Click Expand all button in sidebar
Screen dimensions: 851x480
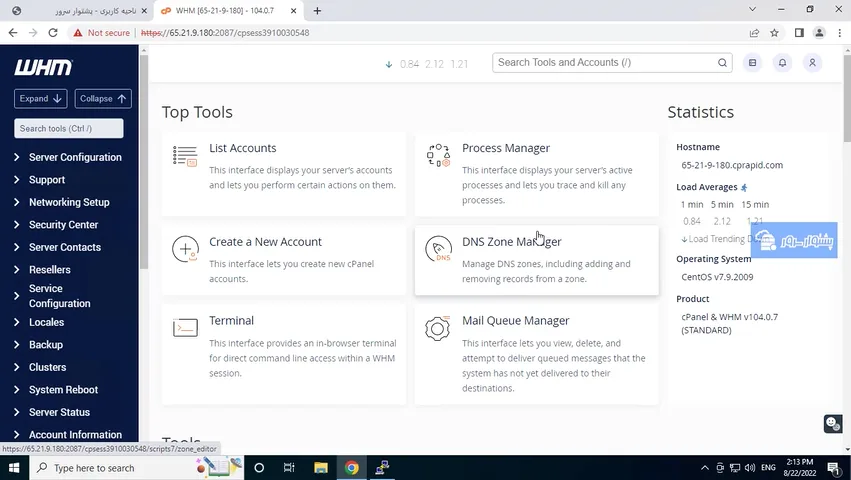41,99
